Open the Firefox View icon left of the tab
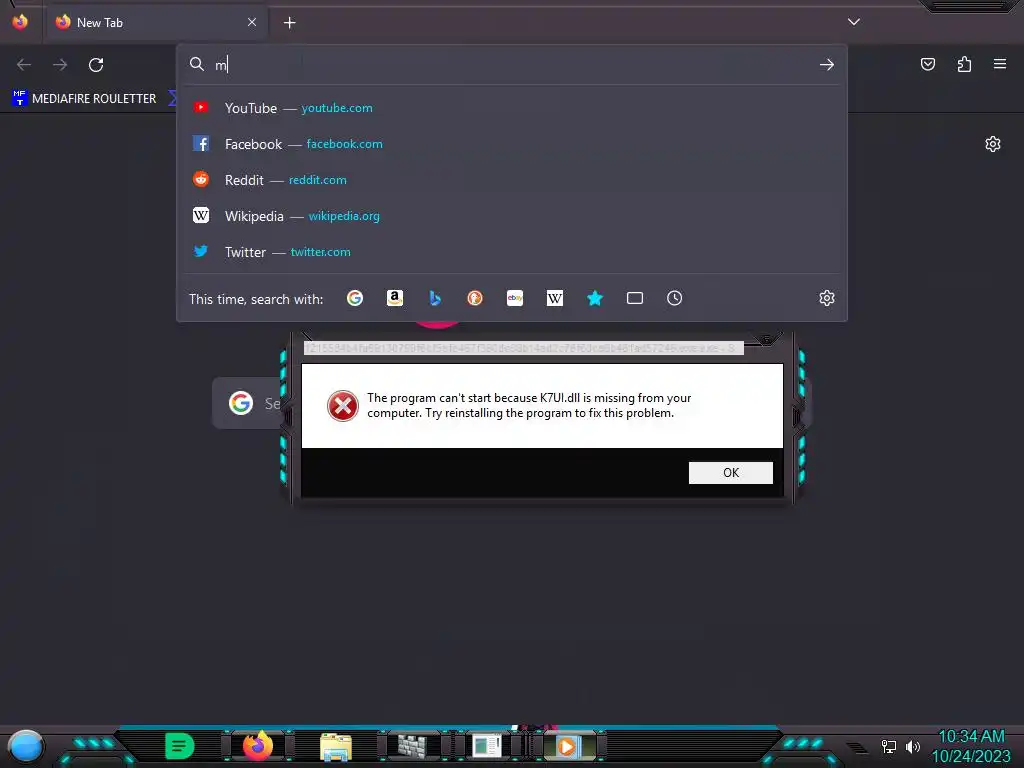The width and height of the screenshot is (1024, 768). [x=20, y=22]
